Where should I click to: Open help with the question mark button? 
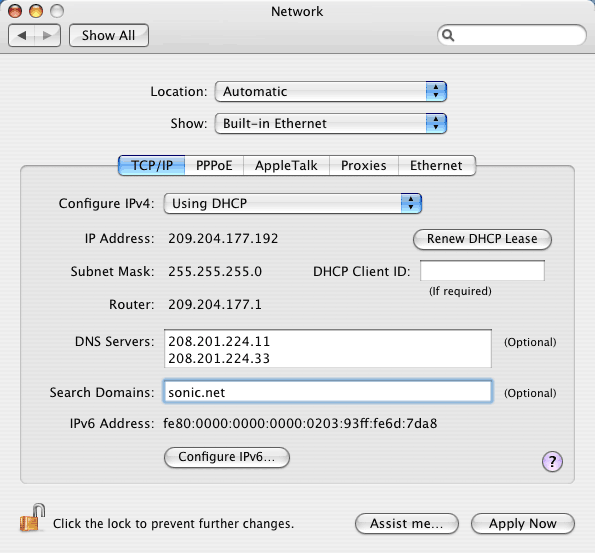click(552, 462)
